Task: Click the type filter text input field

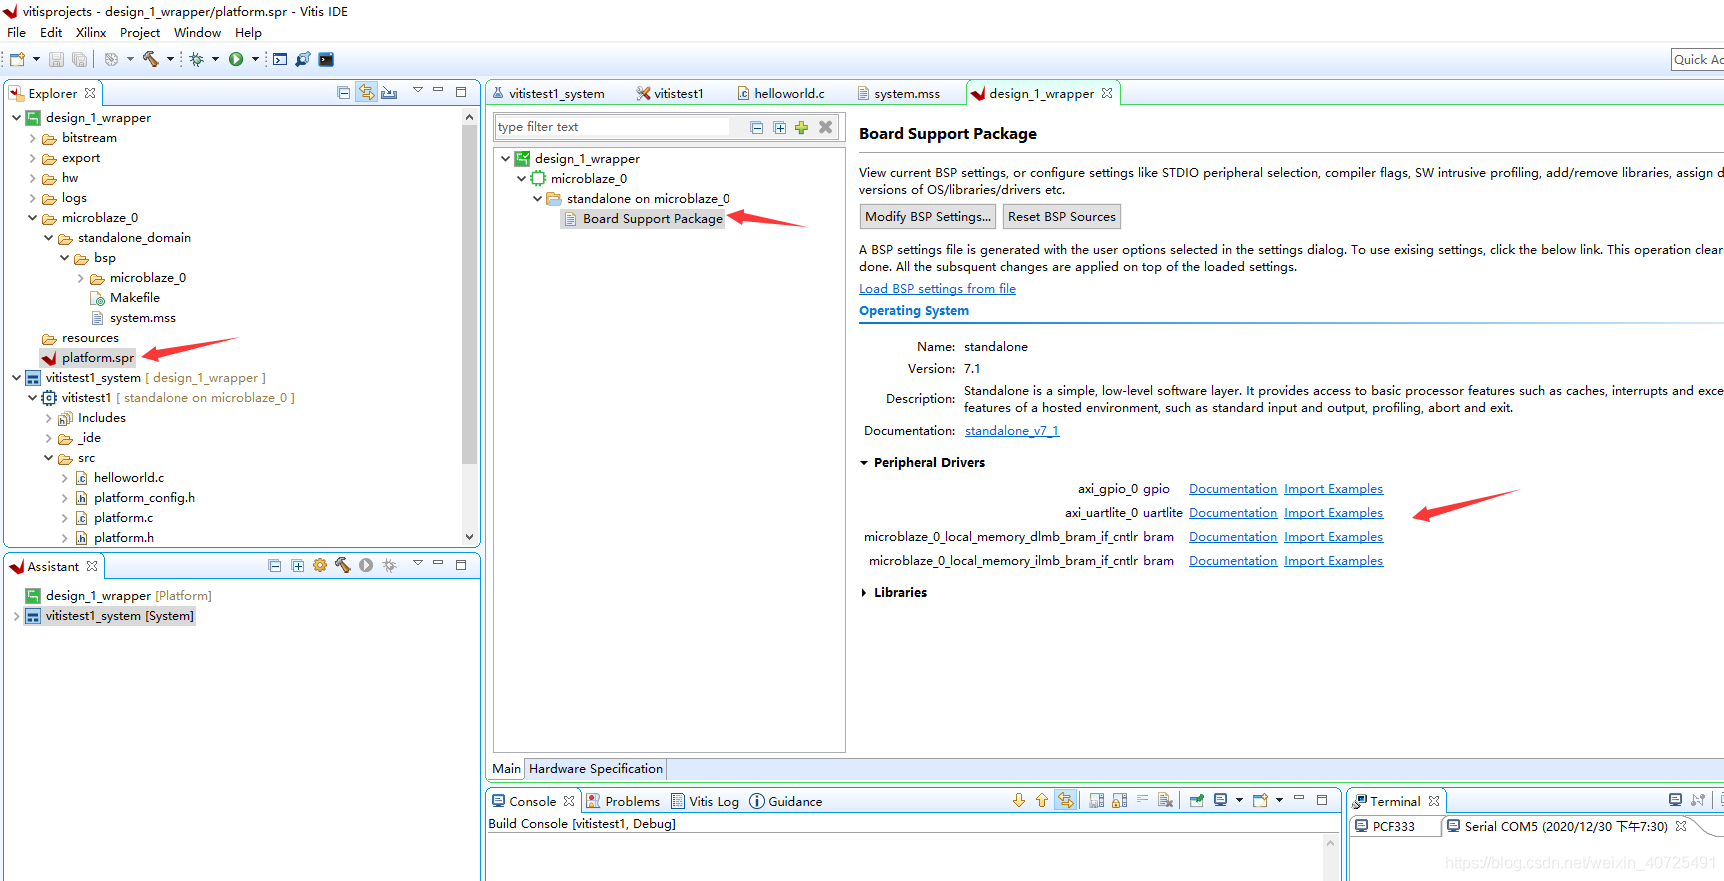Action: [x=613, y=127]
